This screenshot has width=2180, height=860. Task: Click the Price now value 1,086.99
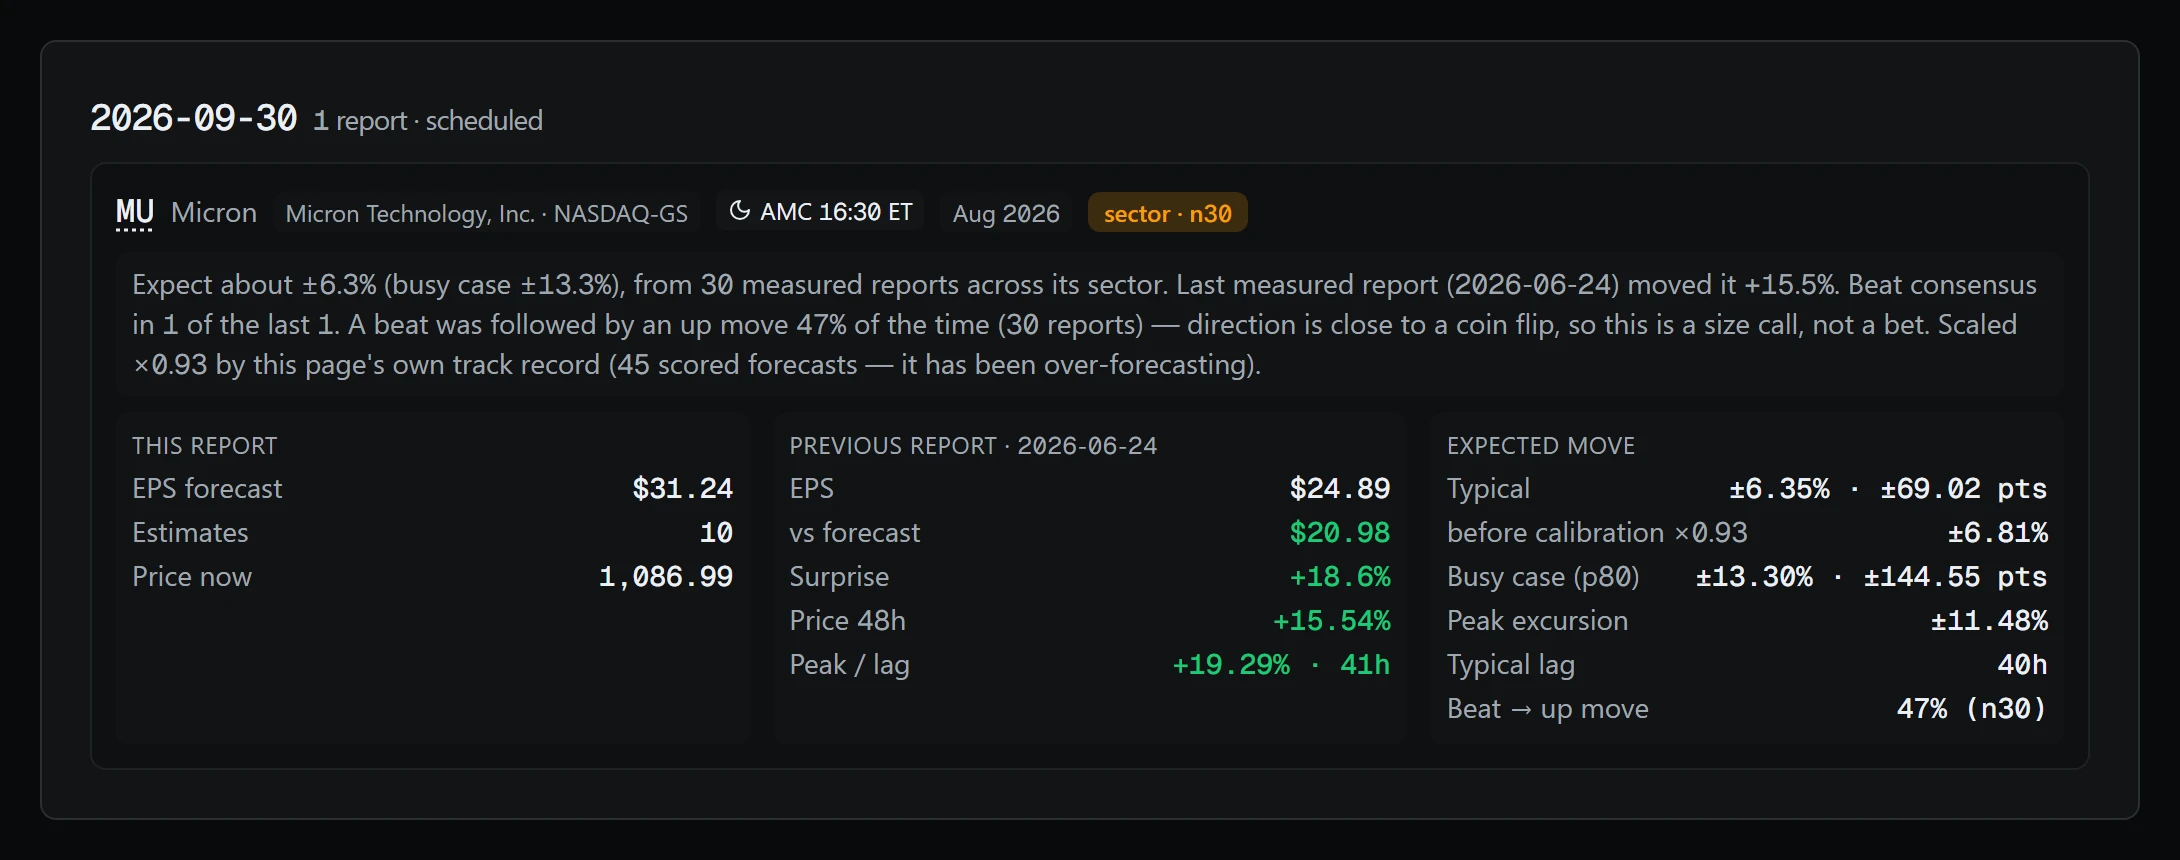coord(666,577)
